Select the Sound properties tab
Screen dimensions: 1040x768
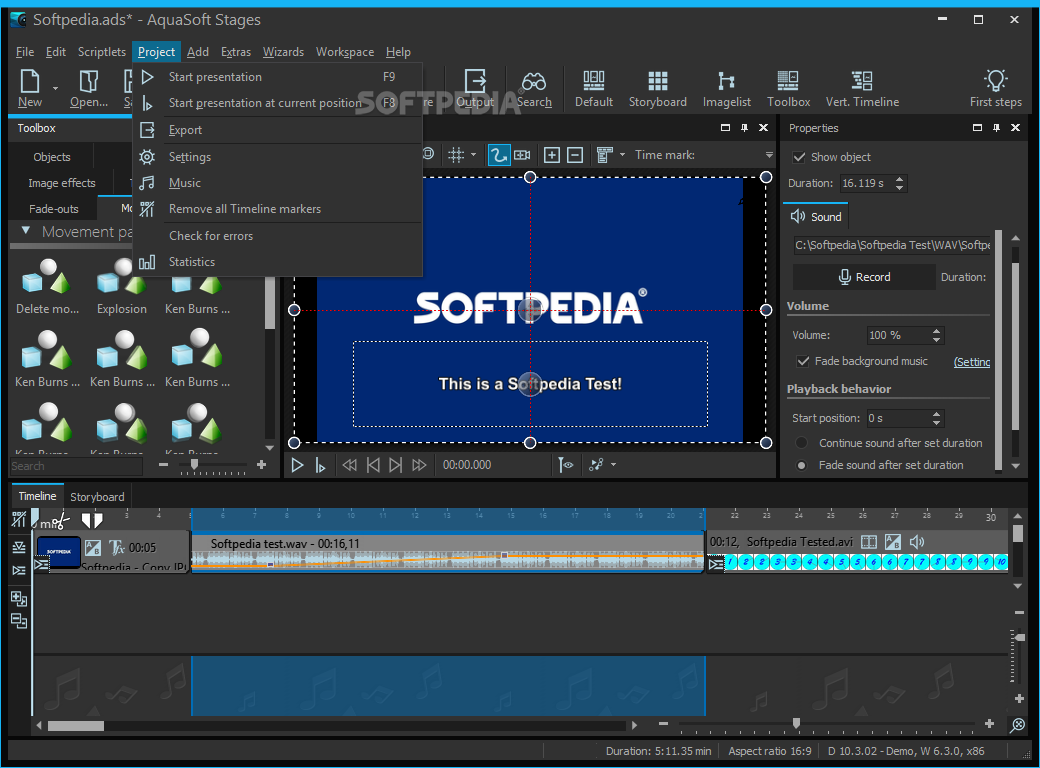816,217
